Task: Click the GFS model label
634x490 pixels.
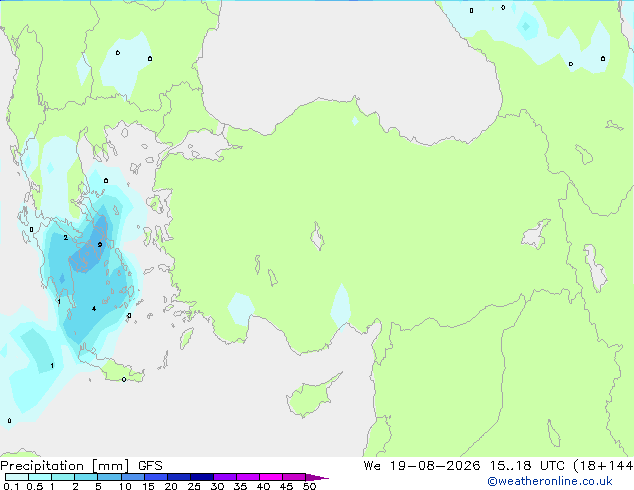Action: (150, 466)
